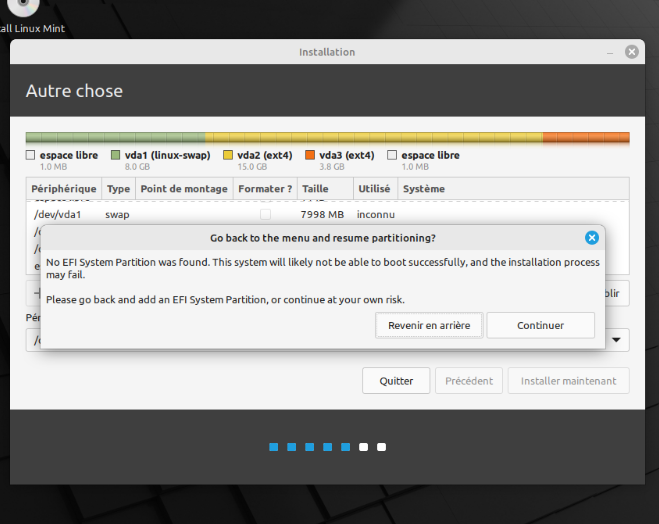Click the Autre chose heading
Screen dimensions: 659x524
[74, 91]
